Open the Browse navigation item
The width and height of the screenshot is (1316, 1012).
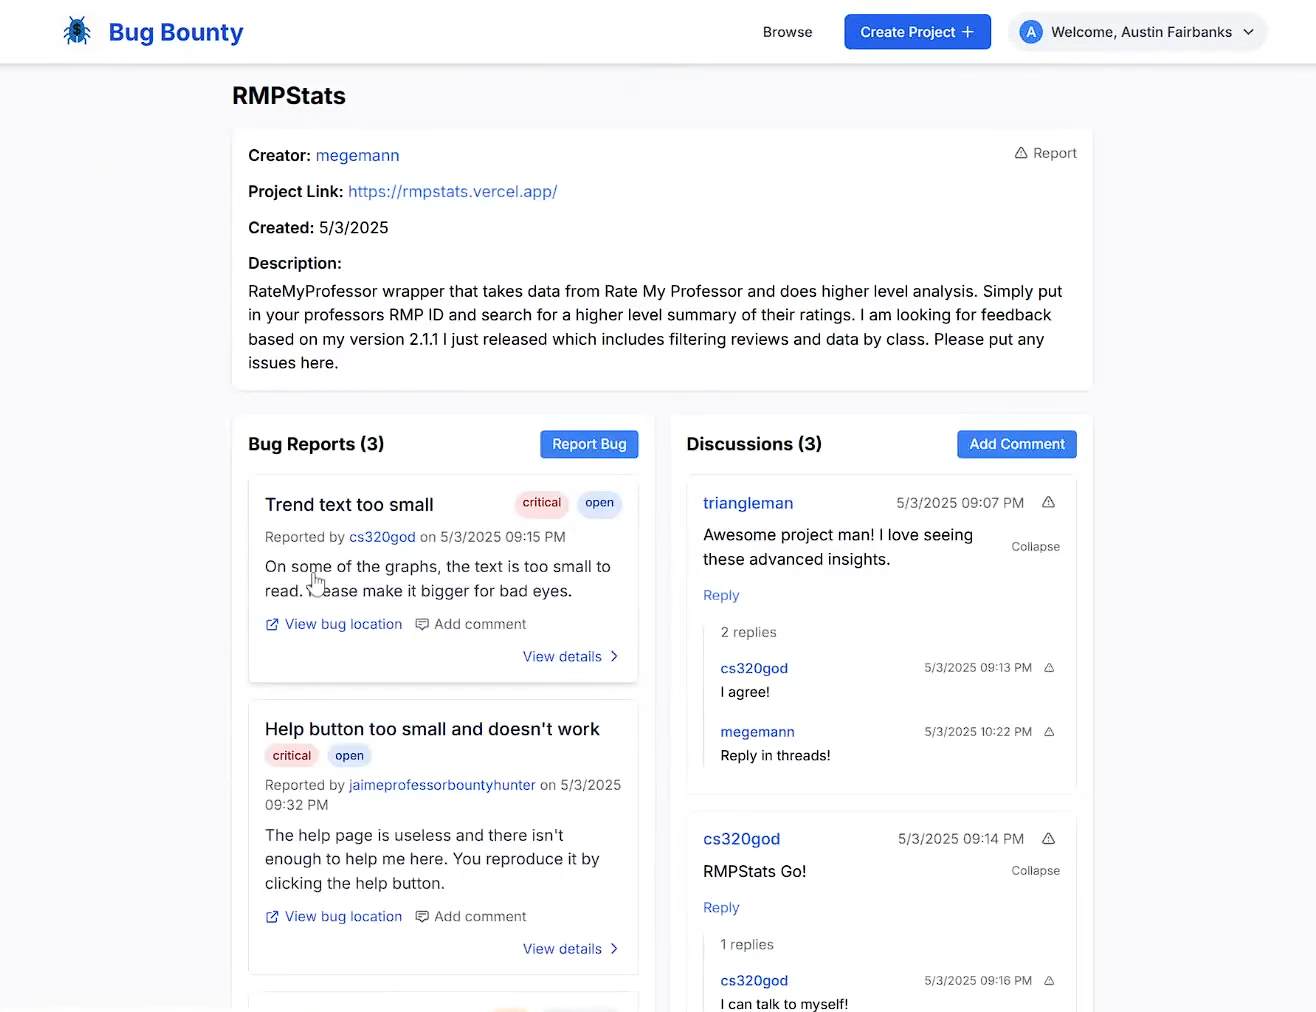point(787,32)
